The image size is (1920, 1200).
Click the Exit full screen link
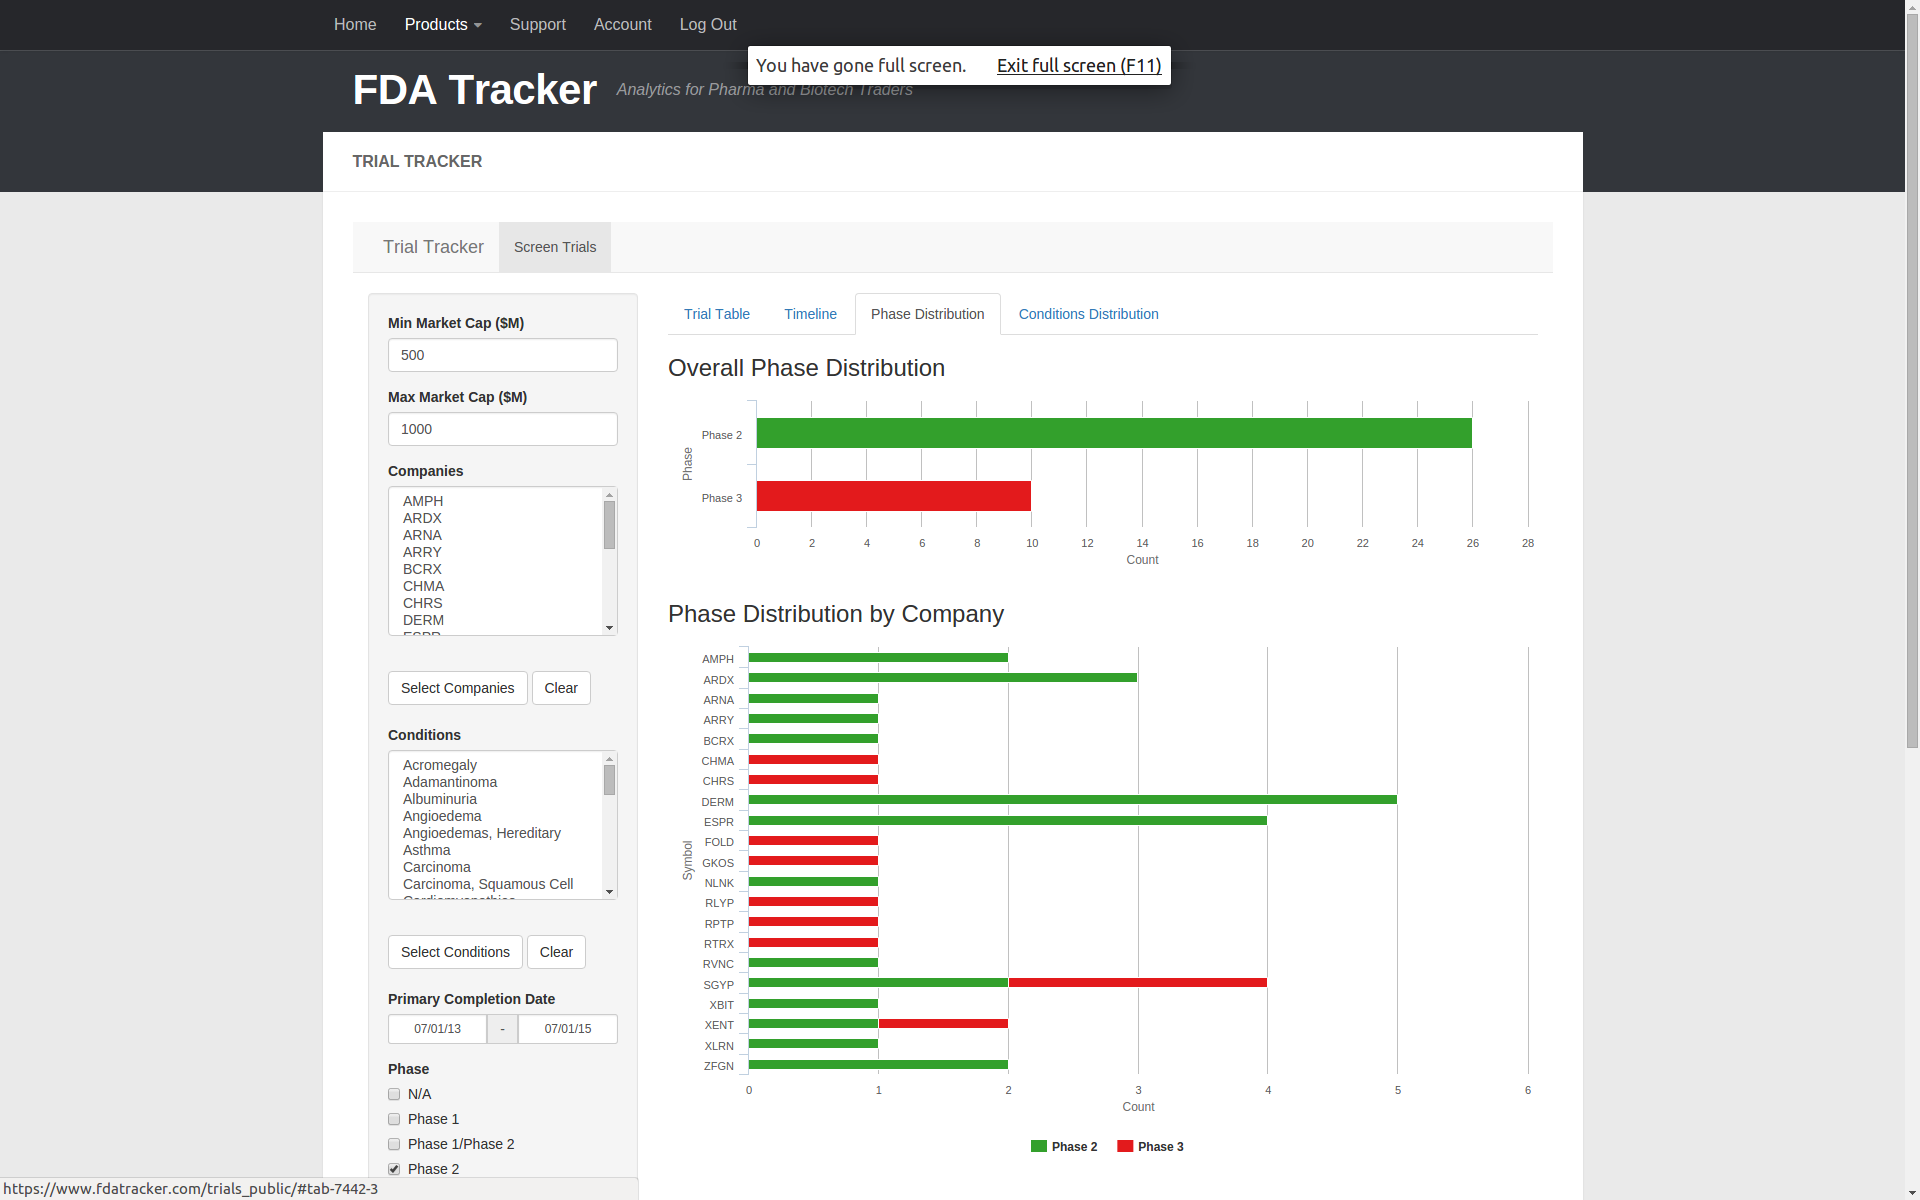pos(1078,66)
